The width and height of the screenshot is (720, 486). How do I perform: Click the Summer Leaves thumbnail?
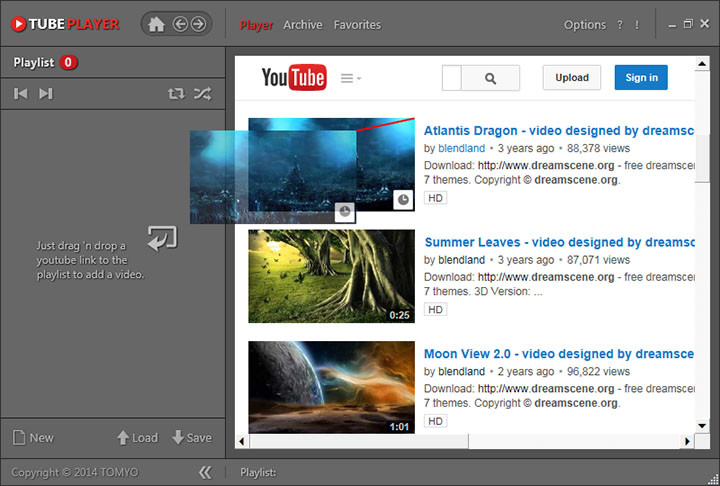pos(332,276)
